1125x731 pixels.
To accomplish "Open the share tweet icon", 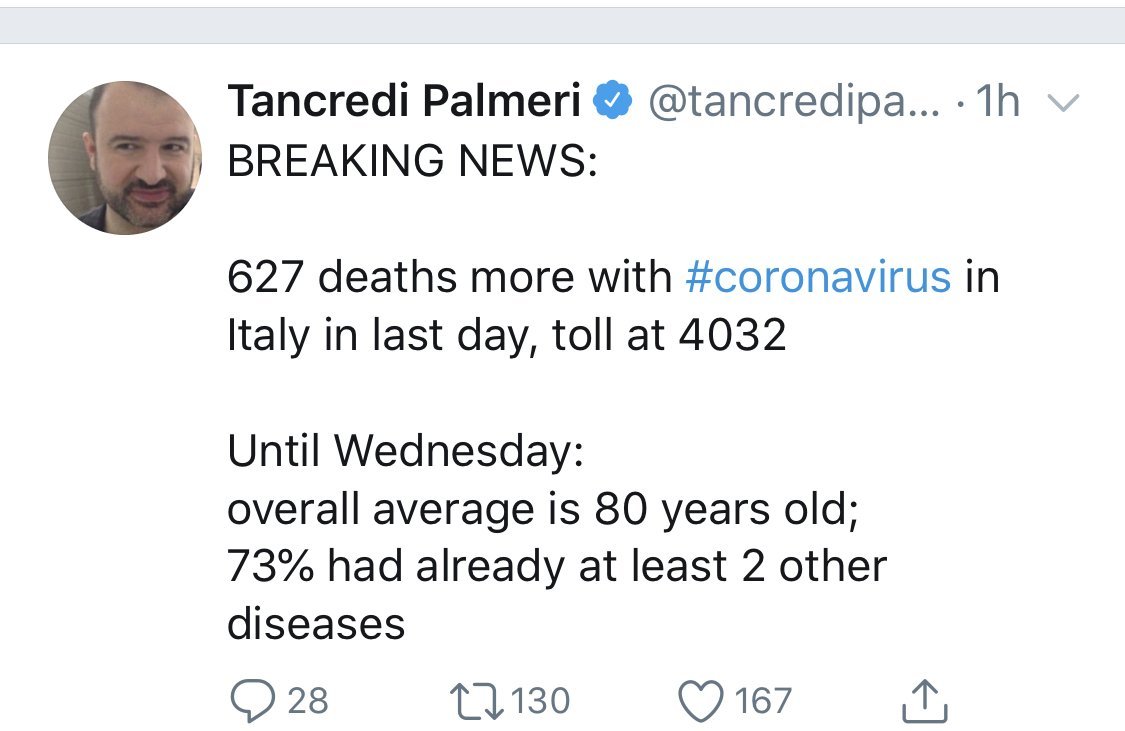I will point(923,701).
